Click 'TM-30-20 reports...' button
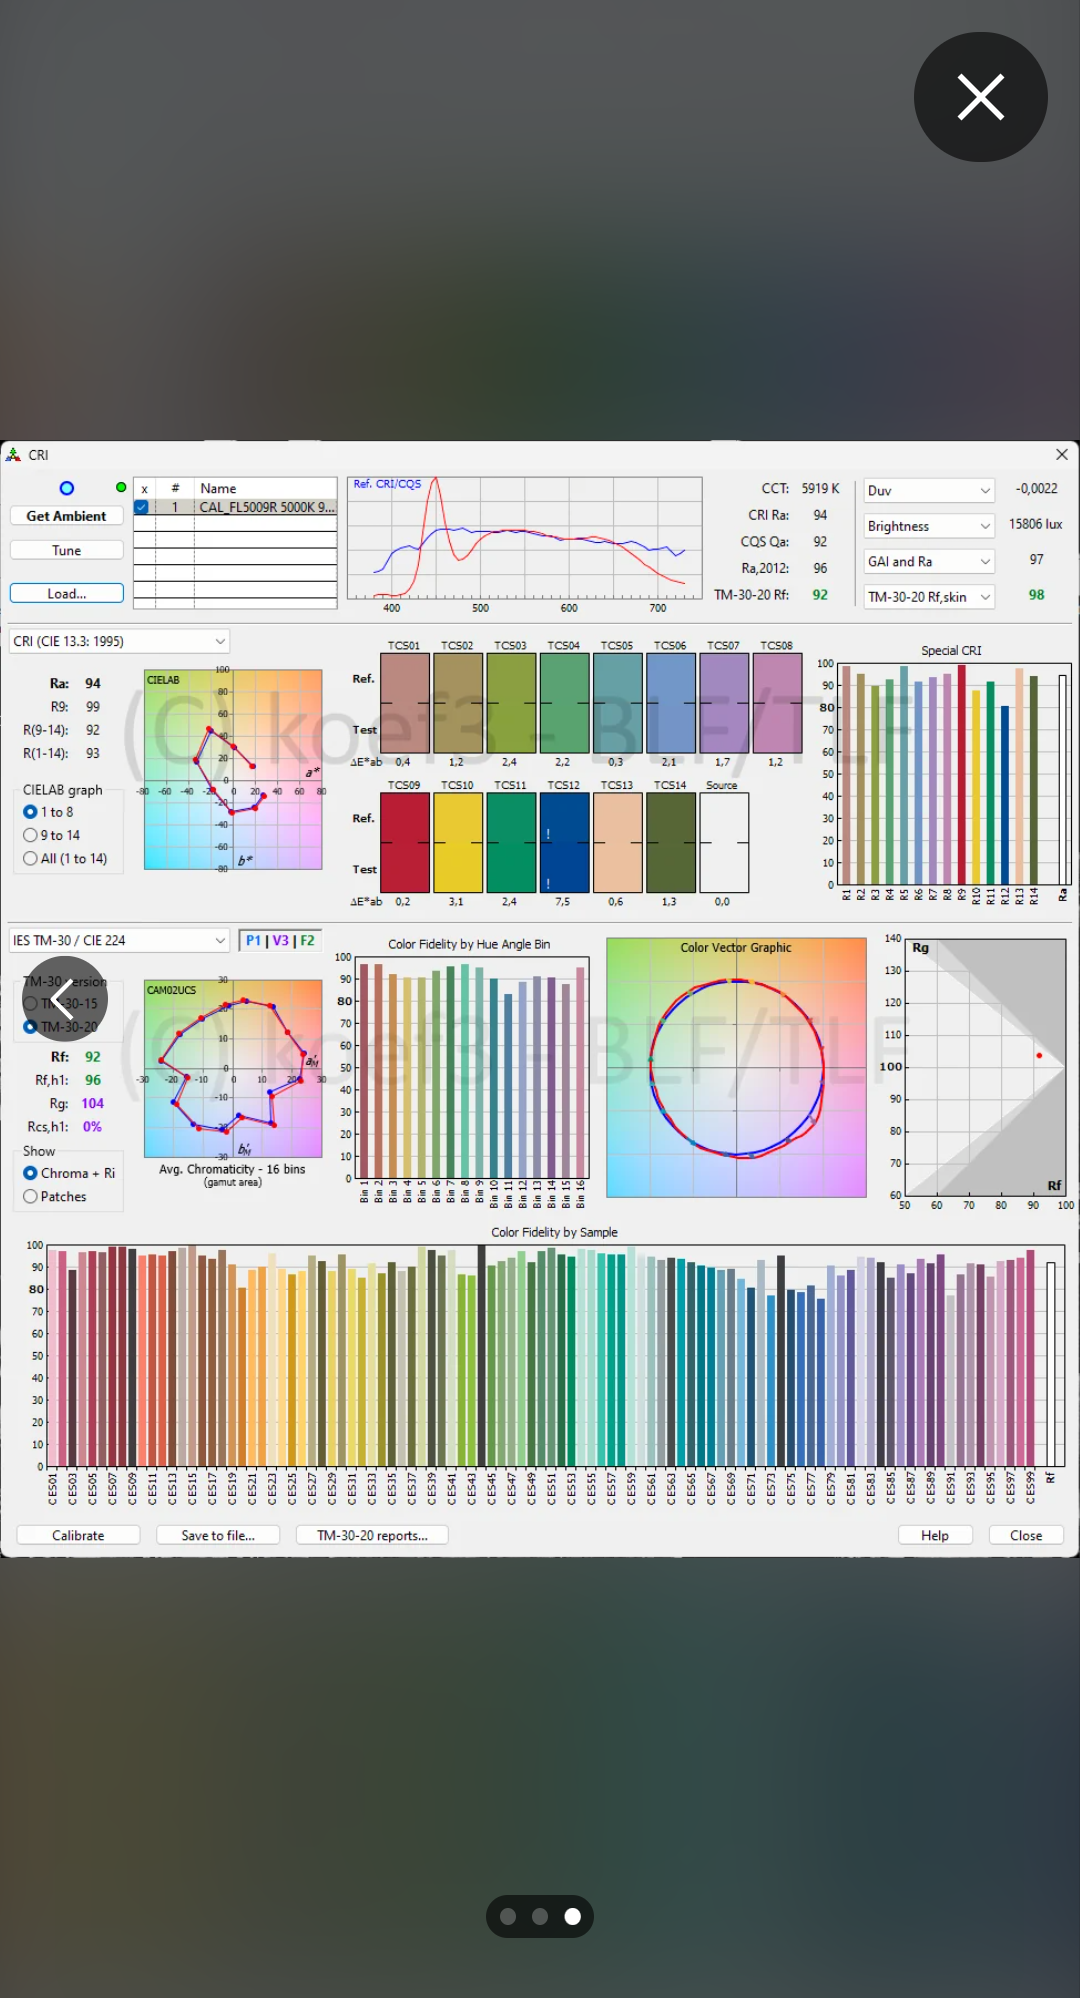This screenshot has width=1080, height=1998. [372, 1535]
